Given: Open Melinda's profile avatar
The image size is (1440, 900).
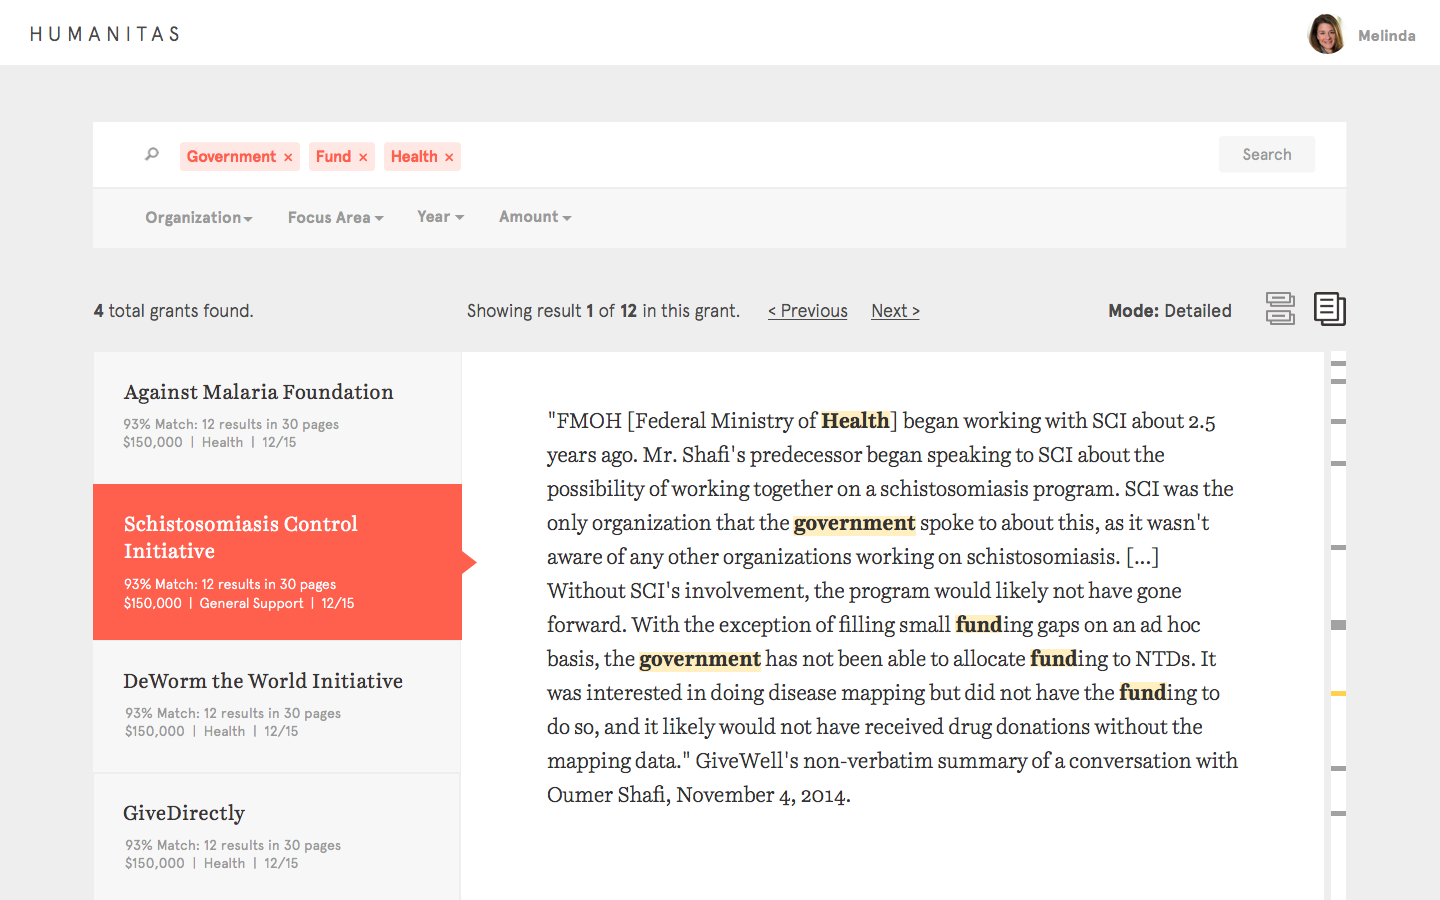Looking at the screenshot, I should [x=1327, y=34].
